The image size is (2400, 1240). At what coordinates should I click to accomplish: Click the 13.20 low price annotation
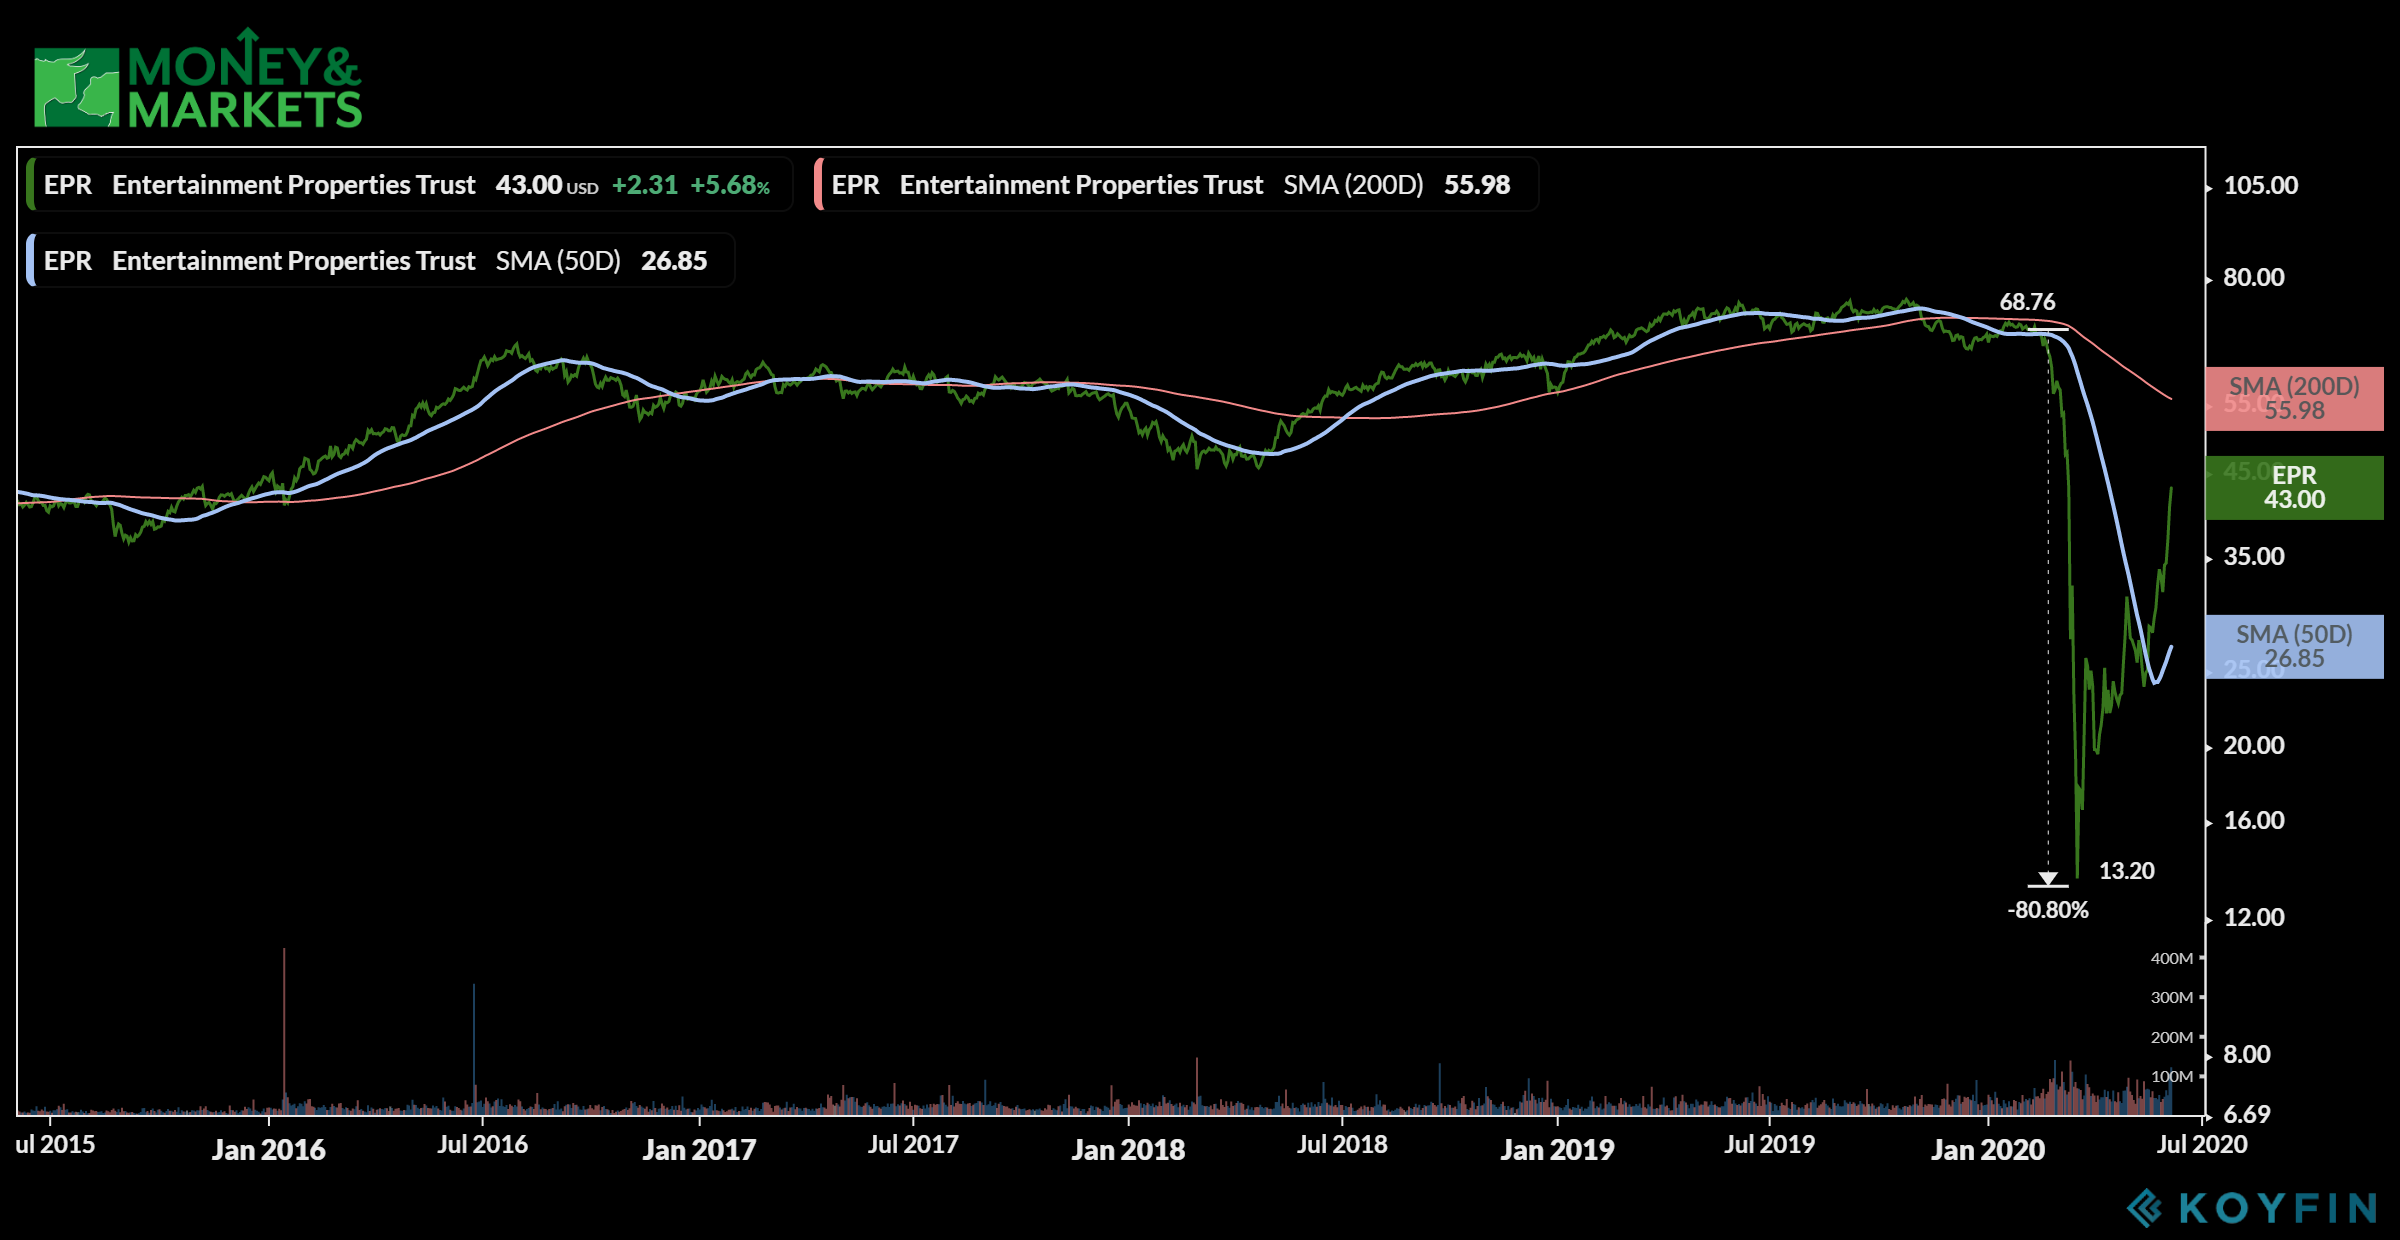pyautogui.click(x=2126, y=871)
